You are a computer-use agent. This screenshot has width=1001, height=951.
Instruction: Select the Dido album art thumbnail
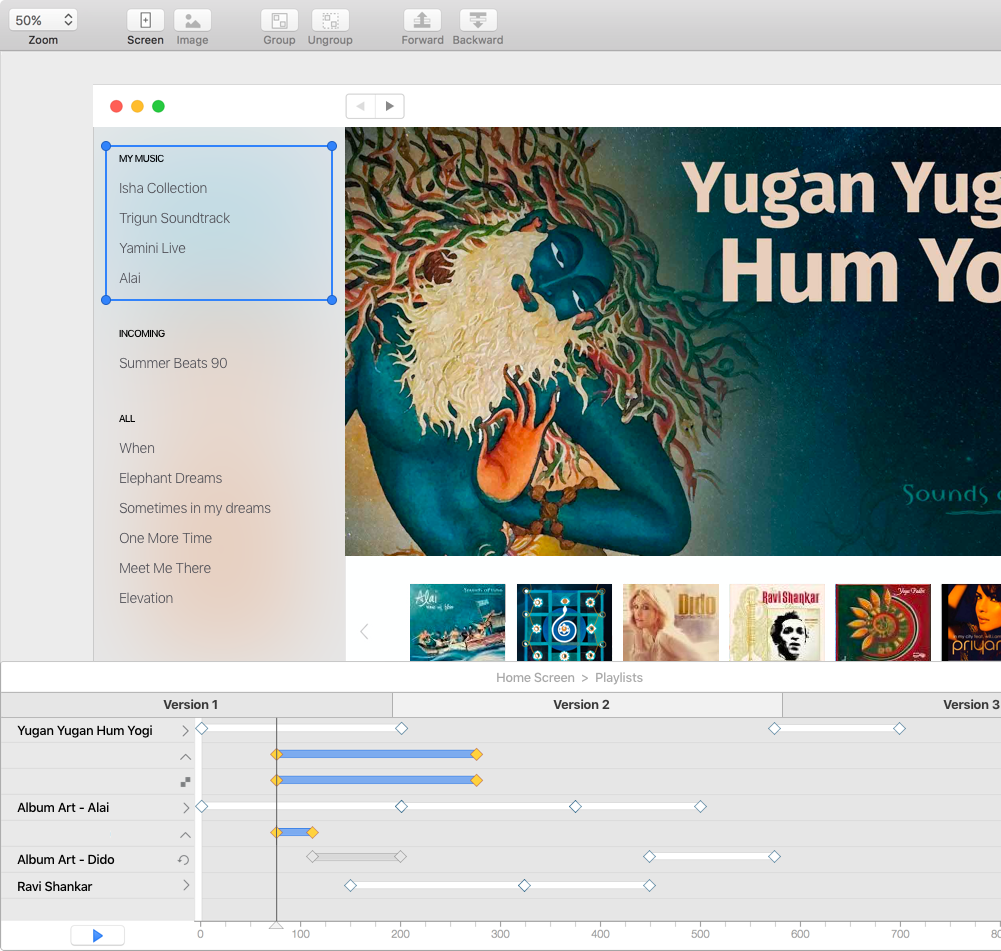[670, 622]
